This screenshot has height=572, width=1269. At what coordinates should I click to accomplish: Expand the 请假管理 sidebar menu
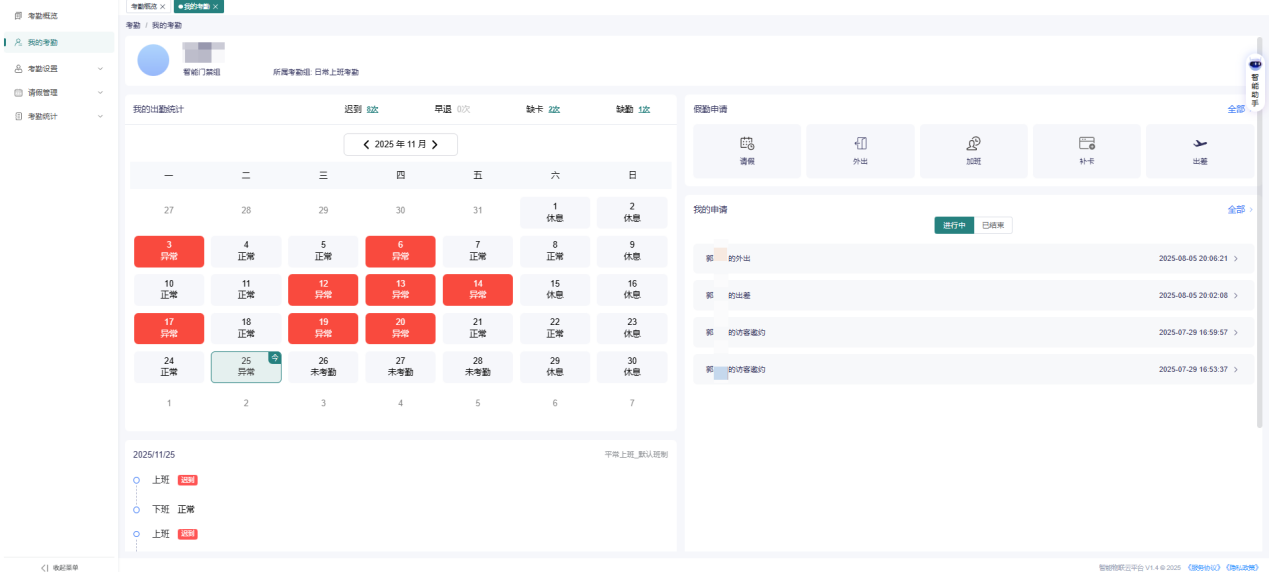click(58, 92)
